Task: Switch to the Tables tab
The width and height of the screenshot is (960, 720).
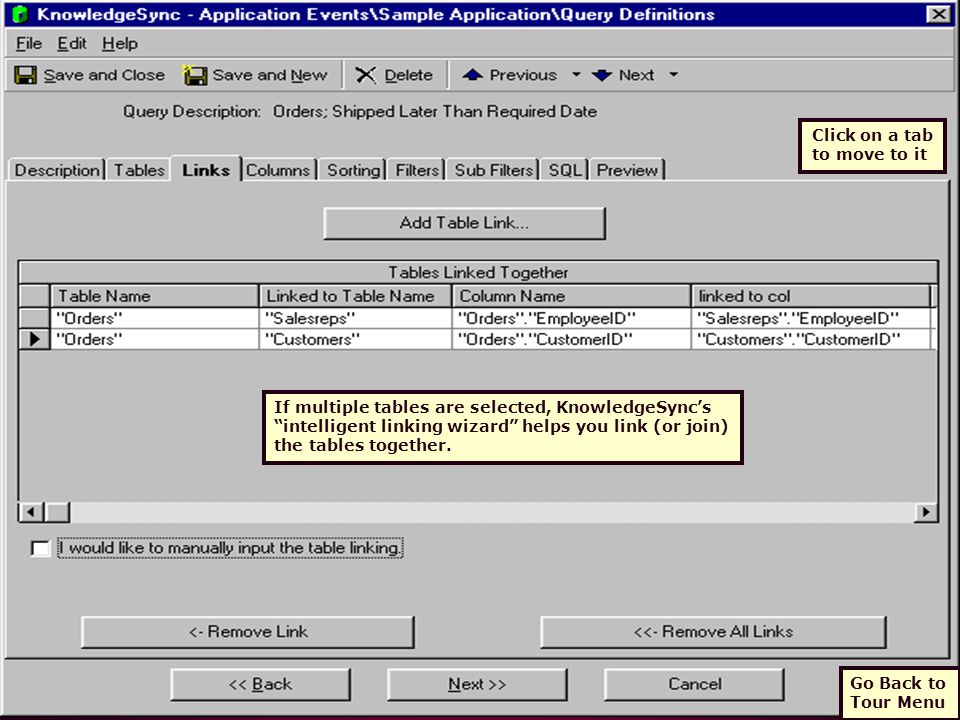Action: [140, 170]
